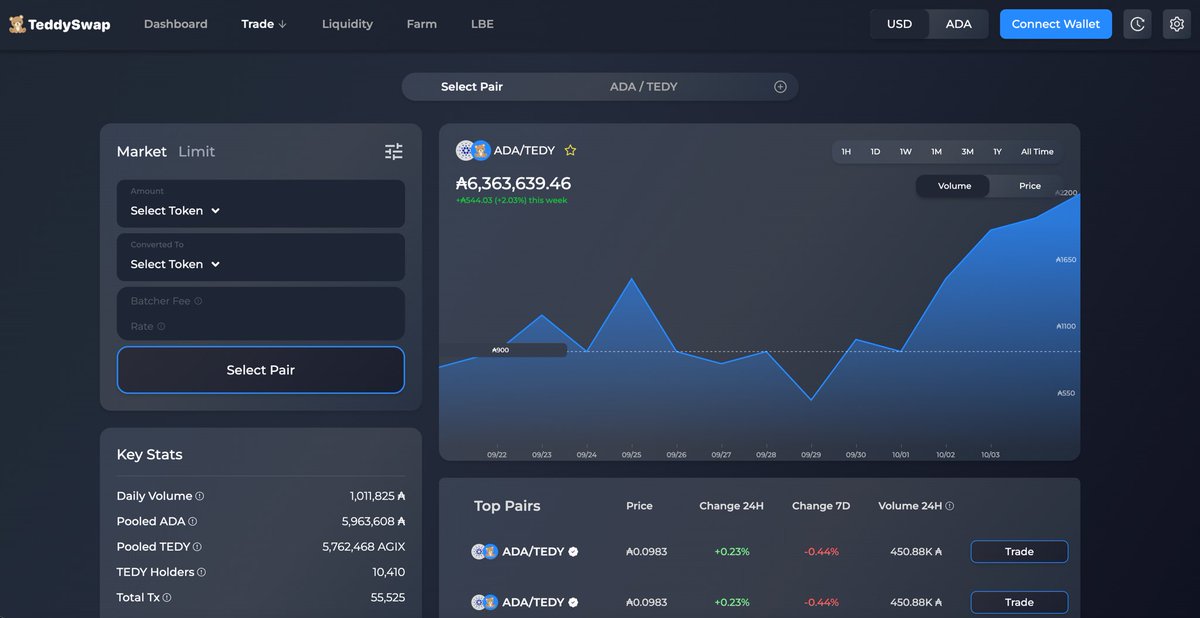Click the 09/29 date on chart axis
The image size is (1200, 618).
[811, 455]
